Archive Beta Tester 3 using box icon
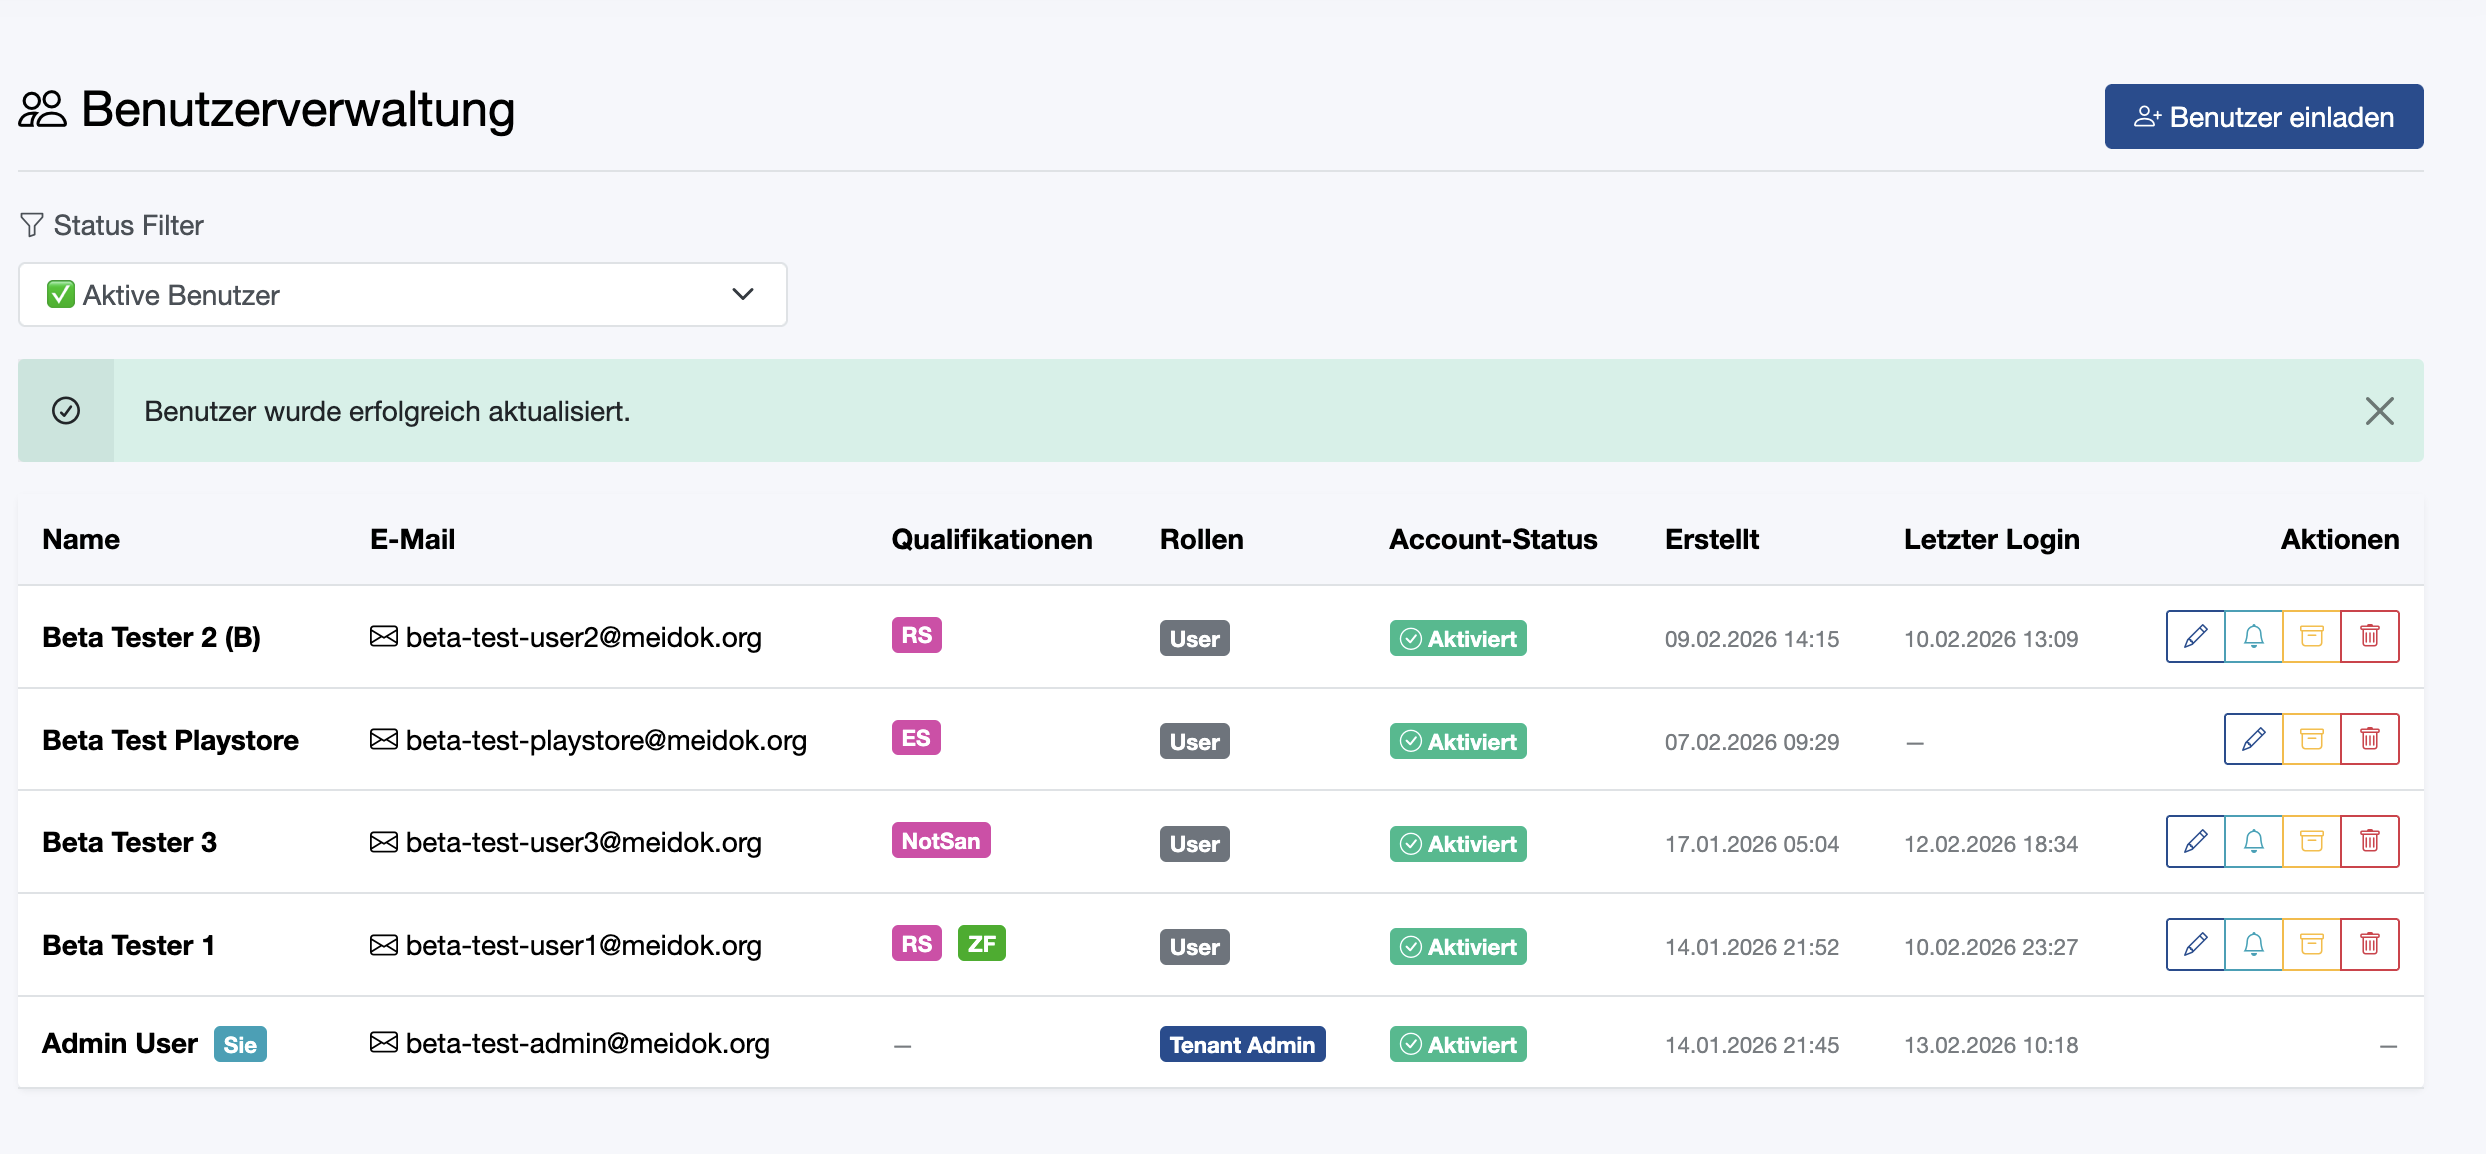The height and width of the screenshot is (1154, 2486). click(2311, 841)
